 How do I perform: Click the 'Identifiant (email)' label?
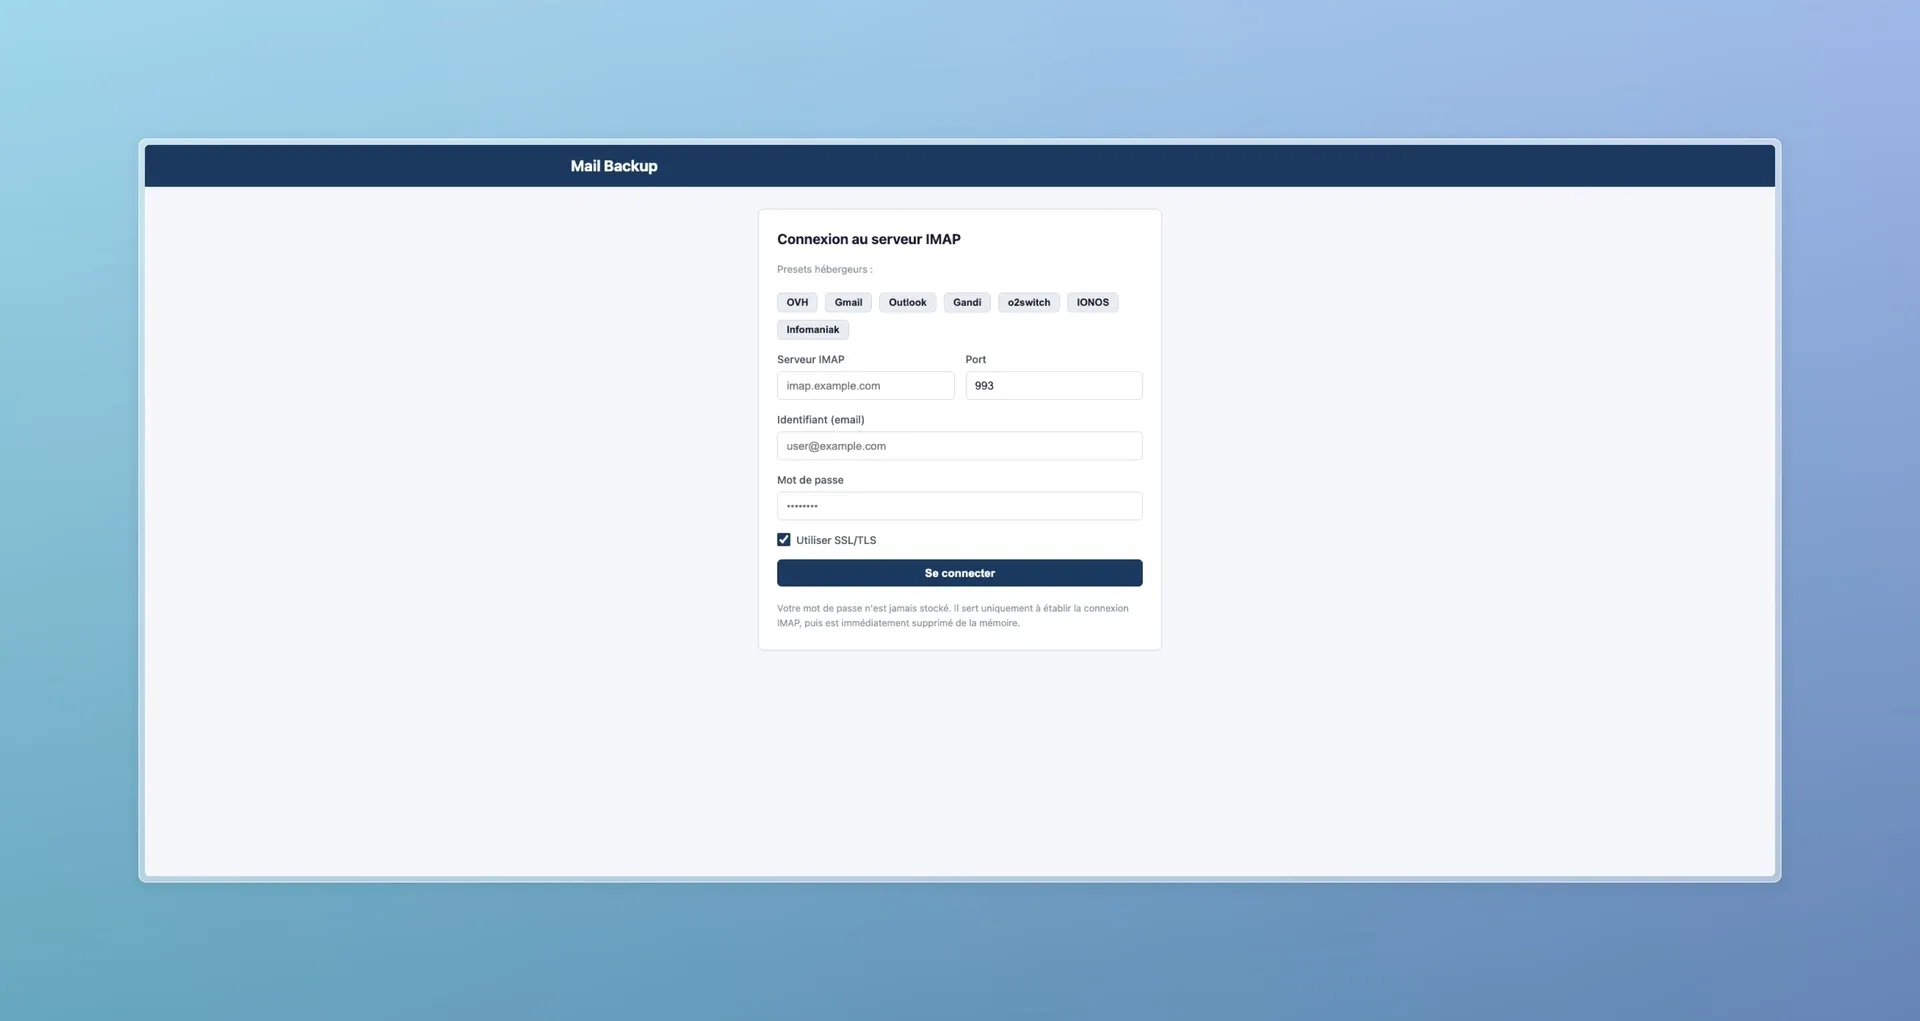(820, 420)
